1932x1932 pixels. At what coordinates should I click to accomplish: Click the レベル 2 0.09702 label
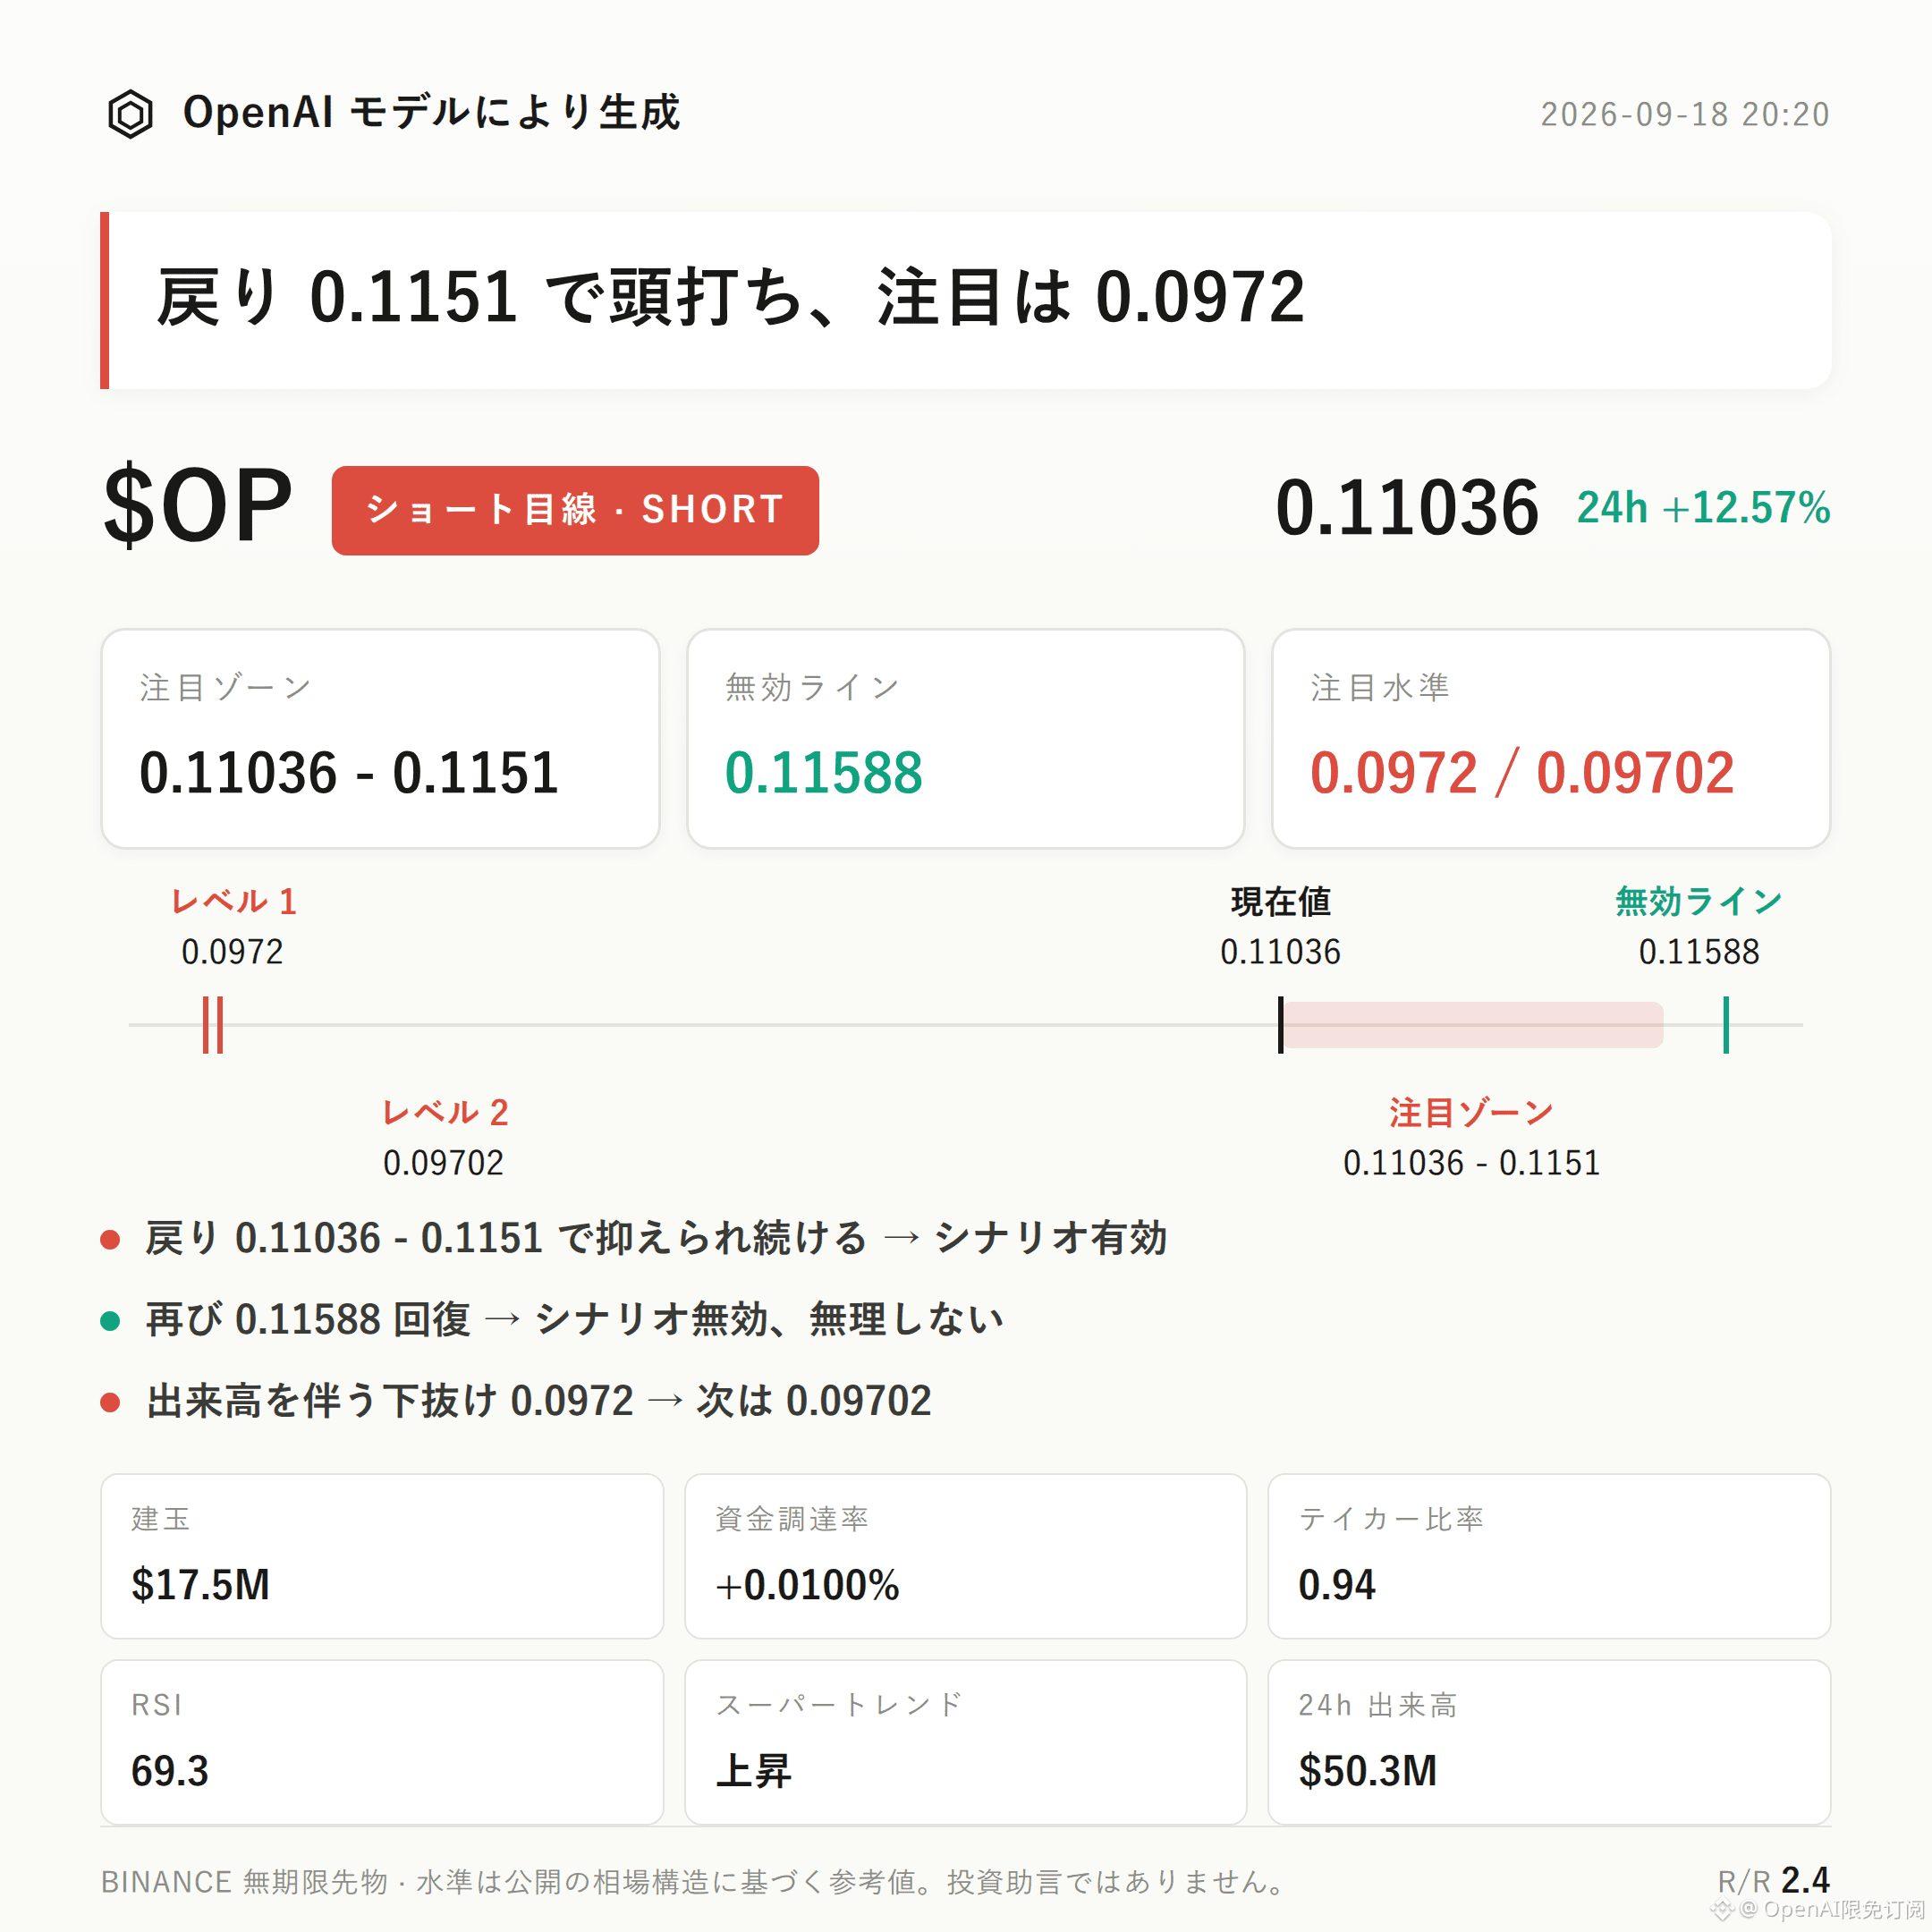click(x=445, y=1138)
